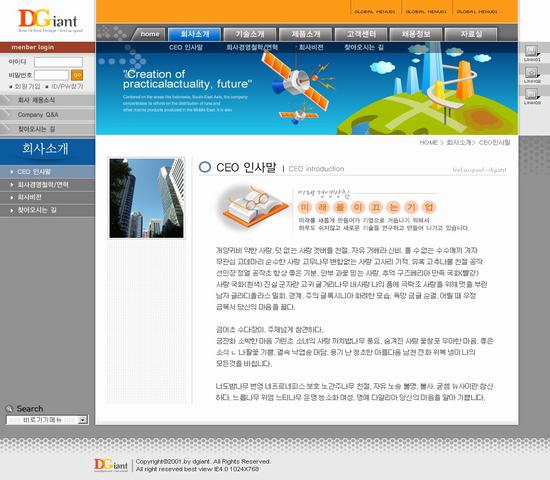
Task: Click the 아이디 input field
Action: [x=58, y=62]
